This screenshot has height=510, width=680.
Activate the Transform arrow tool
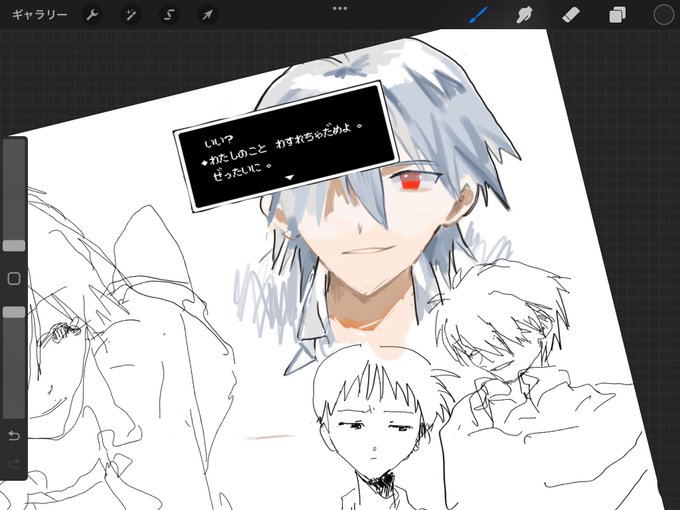tap(208, 15)
